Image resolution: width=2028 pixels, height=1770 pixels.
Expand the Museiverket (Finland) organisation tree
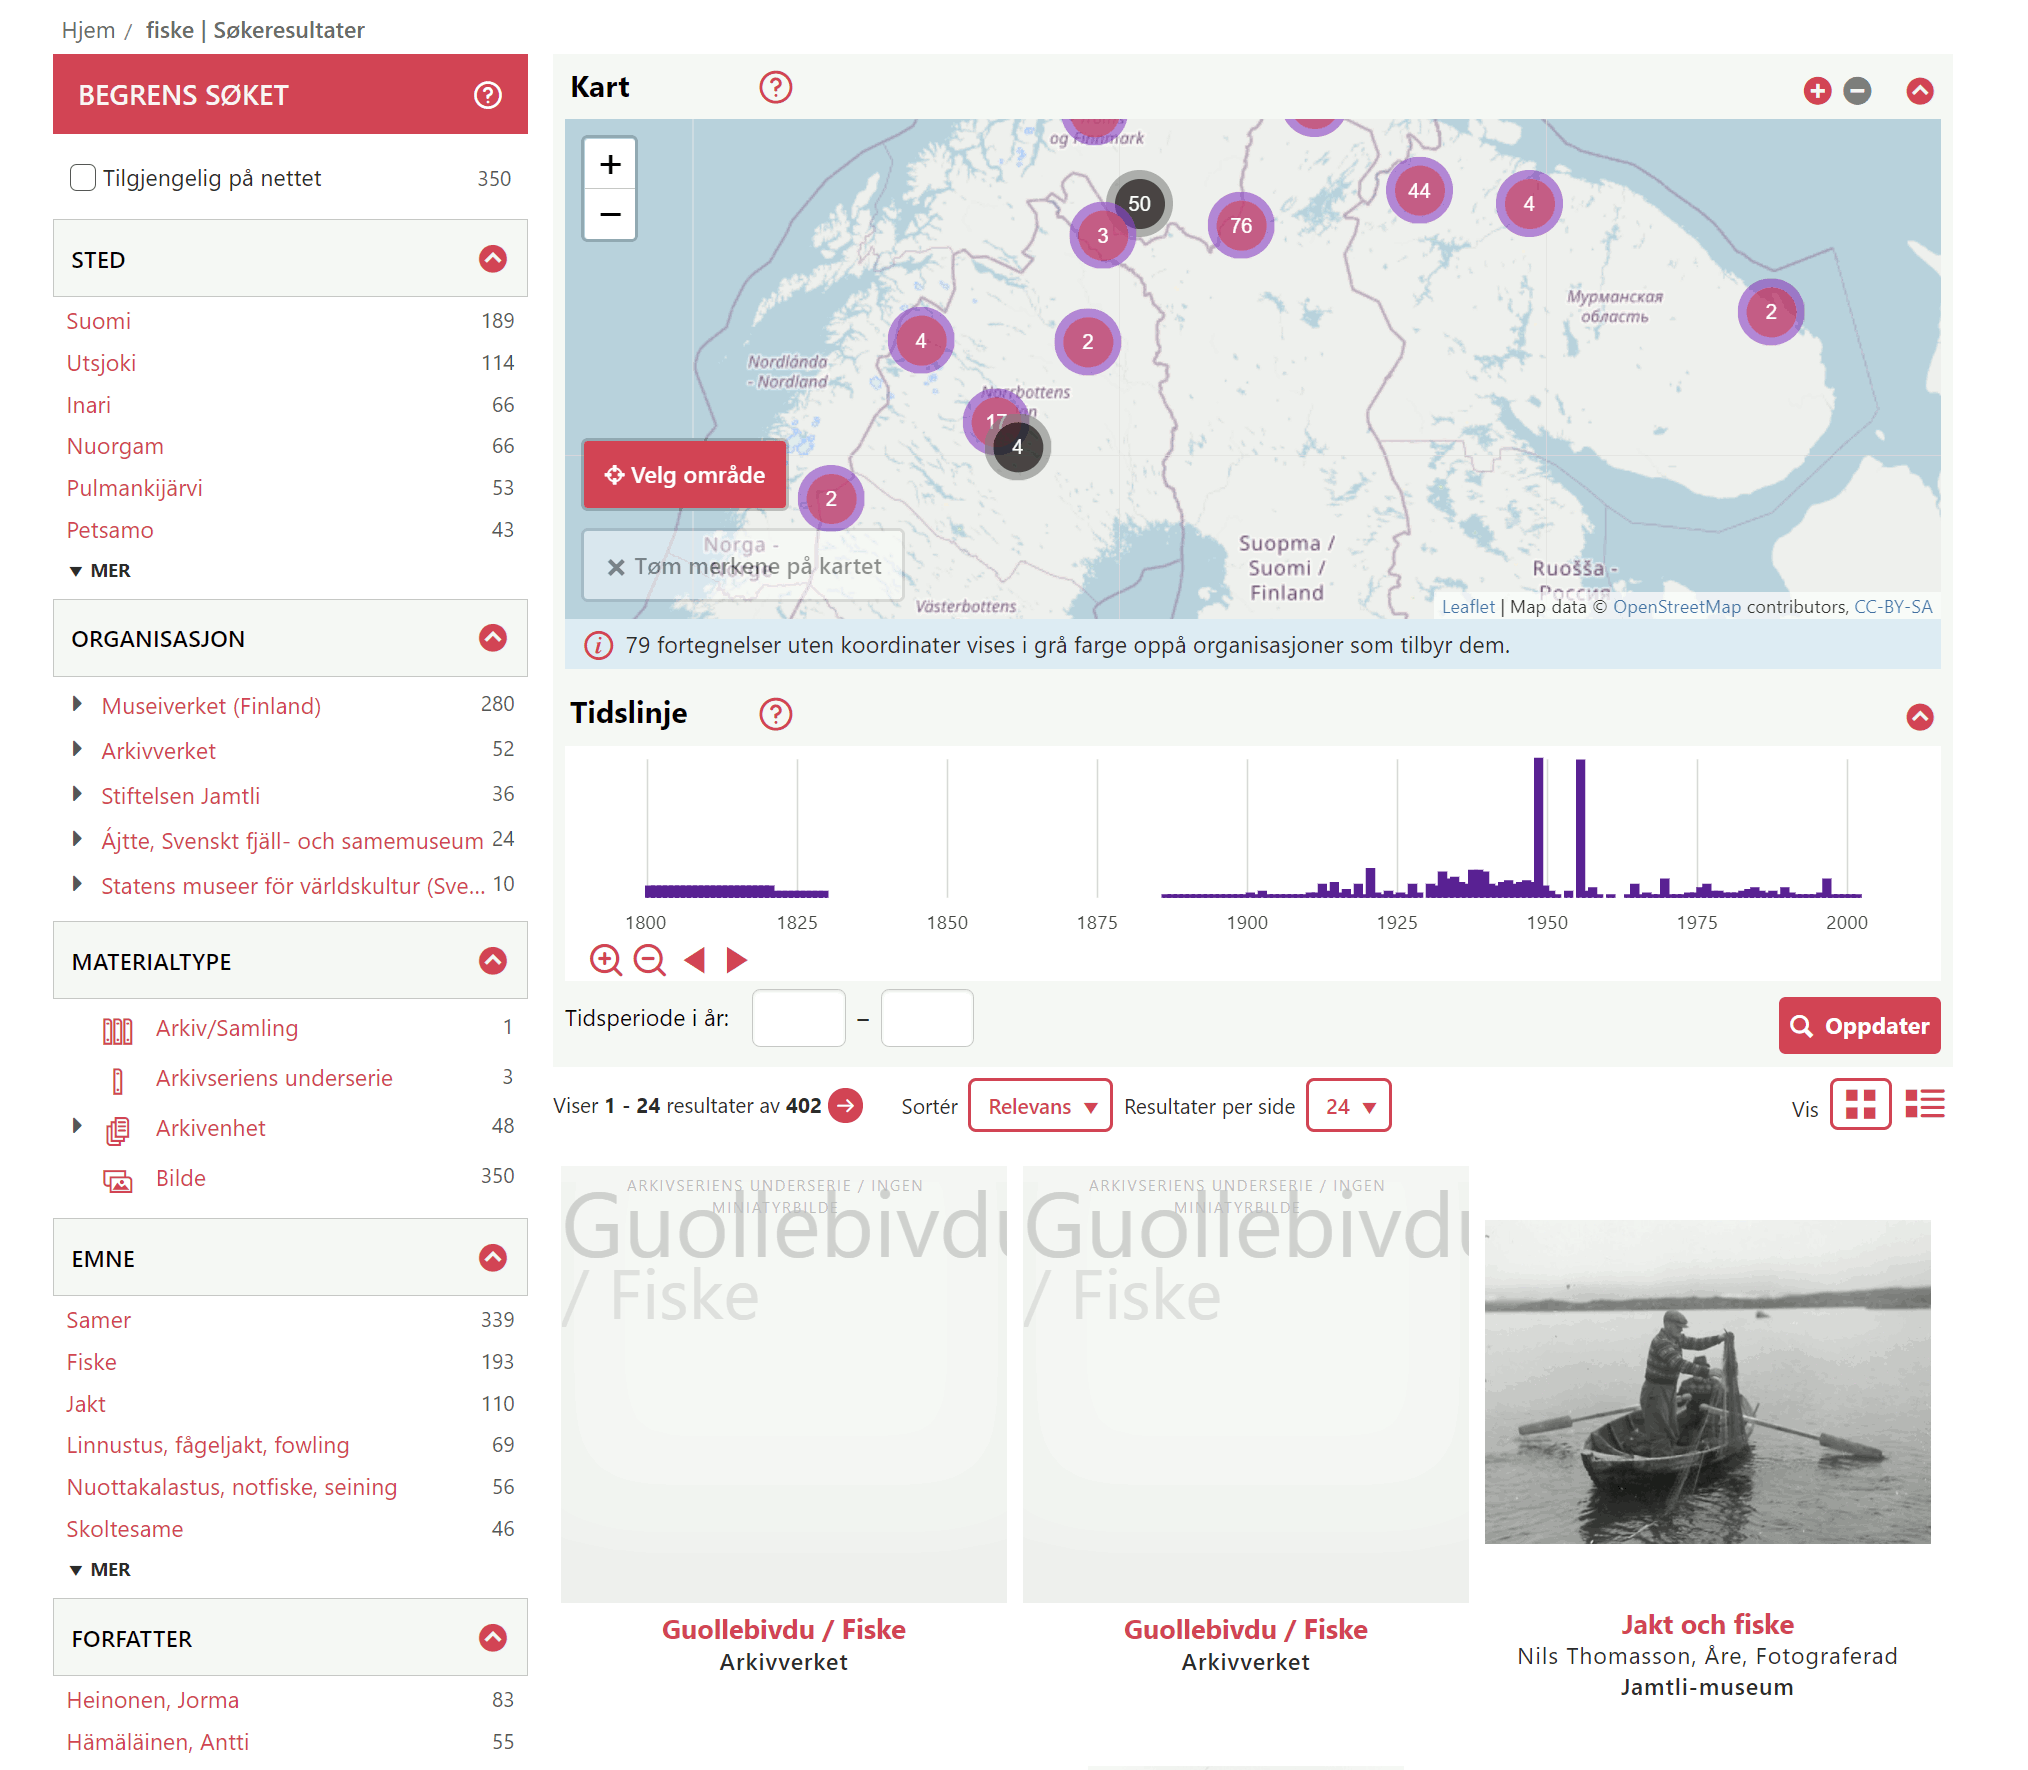point(77,704)
